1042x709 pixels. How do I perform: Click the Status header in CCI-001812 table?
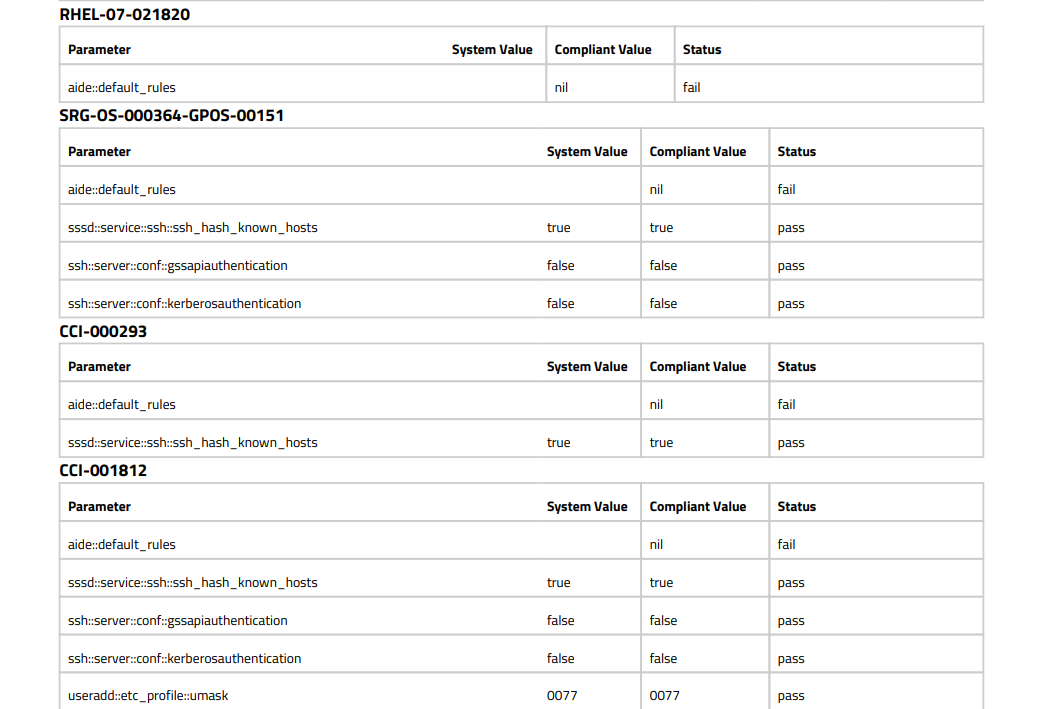coord(796,507)
